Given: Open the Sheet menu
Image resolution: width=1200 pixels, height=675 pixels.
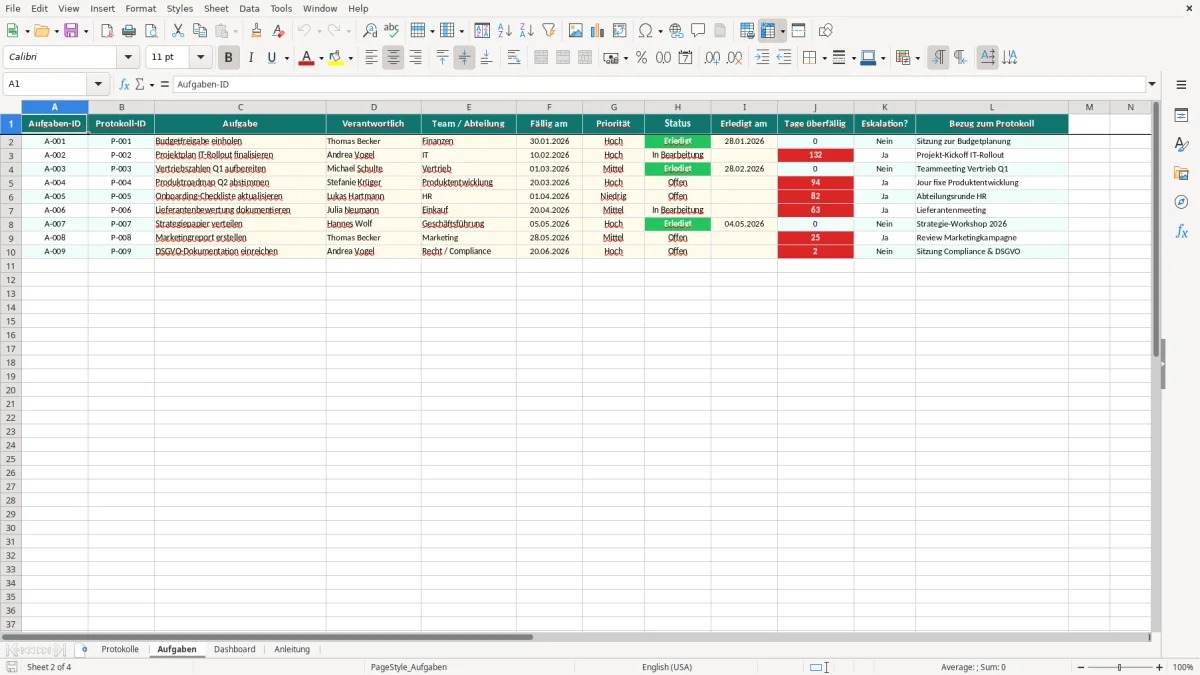Looking at the screenshot, I should 216,8.
